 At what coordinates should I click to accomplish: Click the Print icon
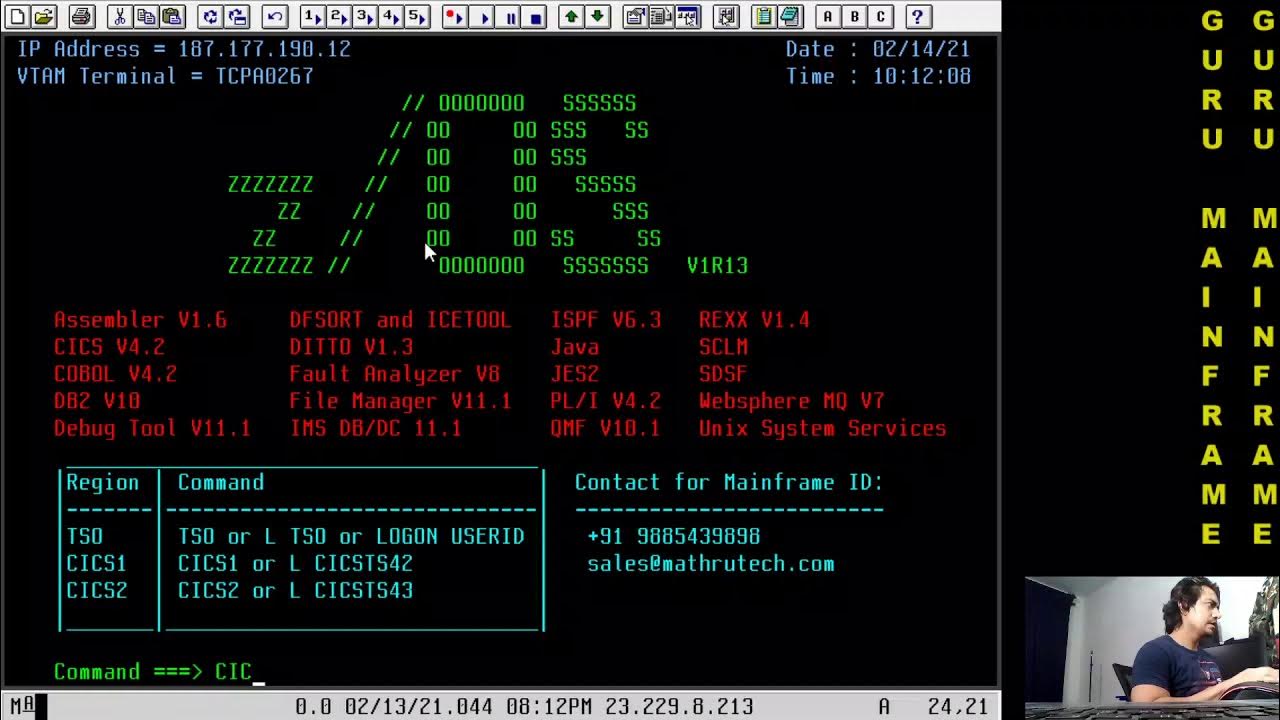coord(81,16)
